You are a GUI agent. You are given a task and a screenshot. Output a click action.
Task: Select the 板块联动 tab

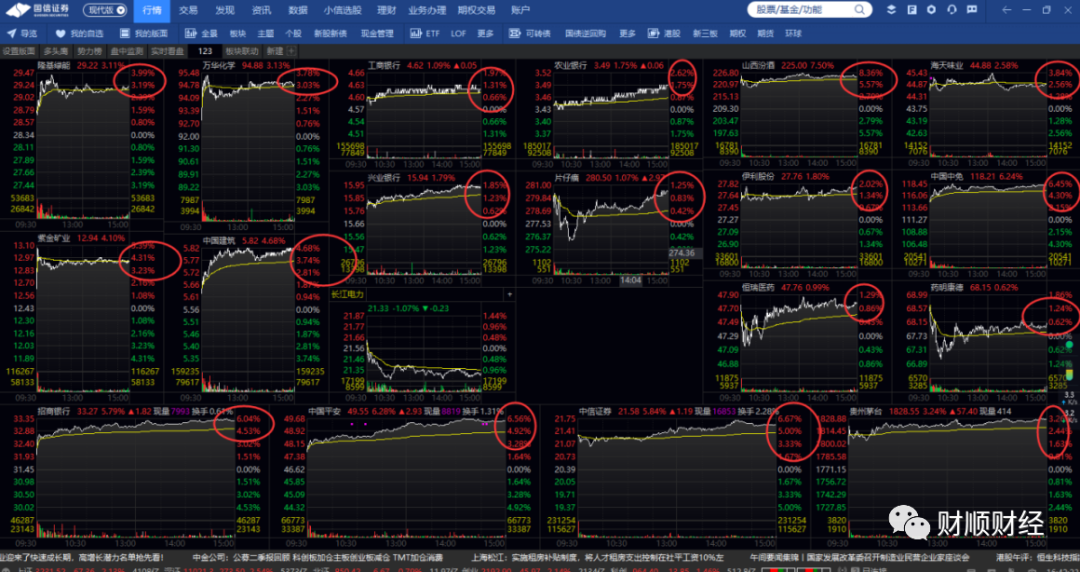point(242,51)
